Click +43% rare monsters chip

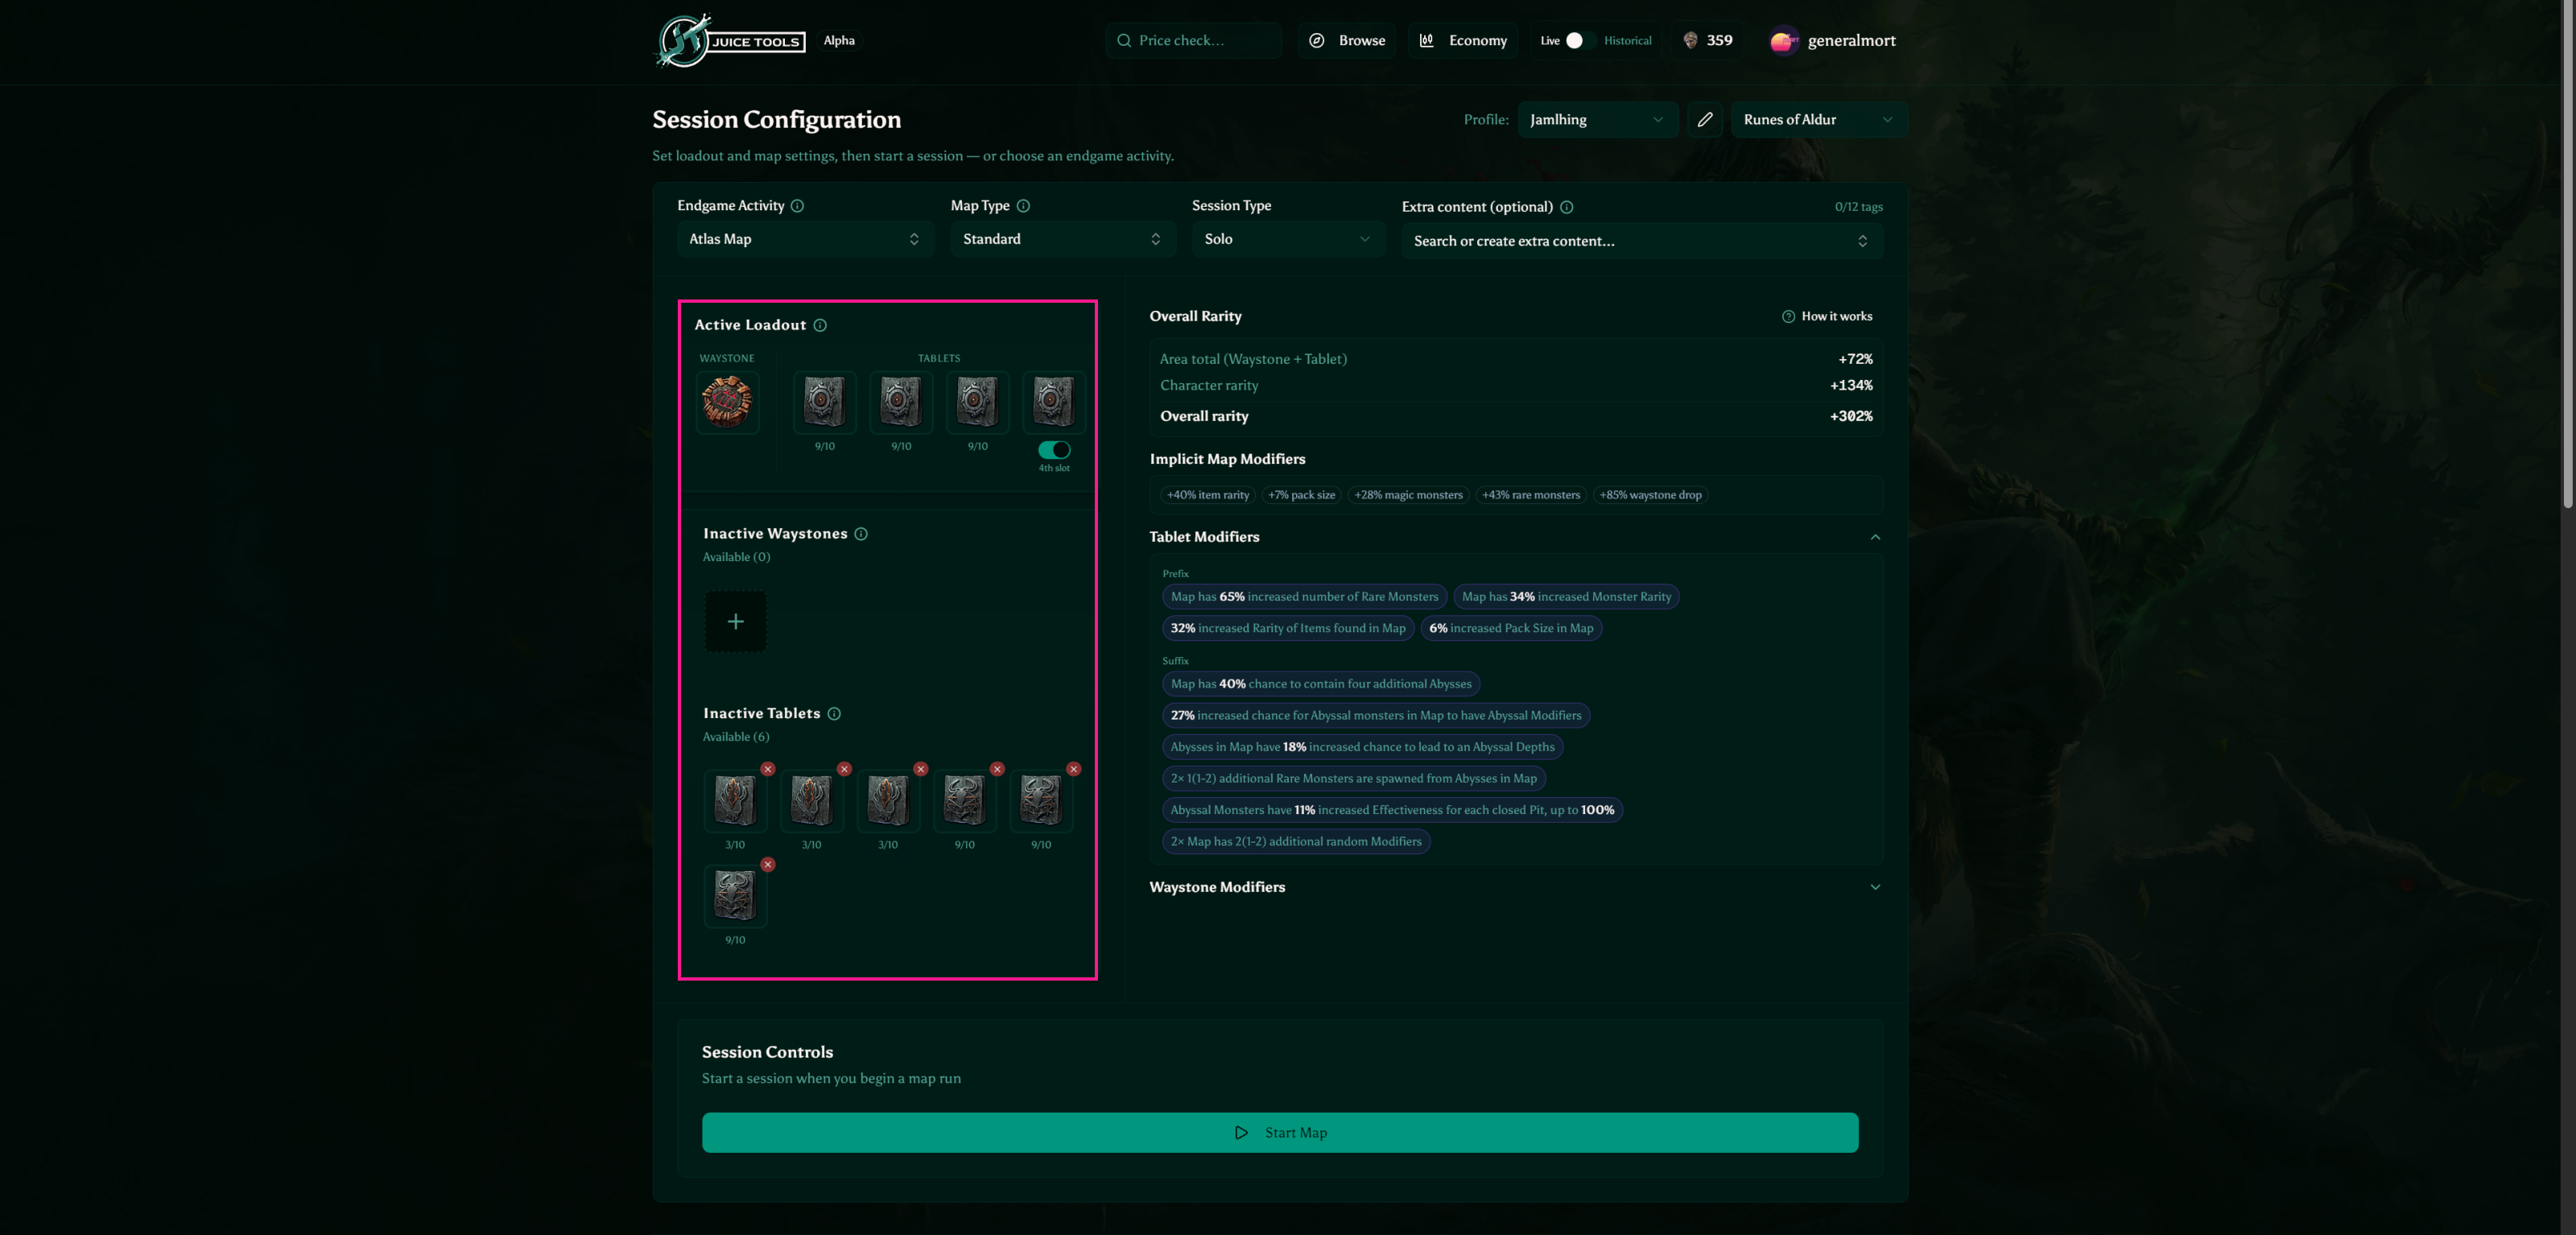(x=1531, y=495)
